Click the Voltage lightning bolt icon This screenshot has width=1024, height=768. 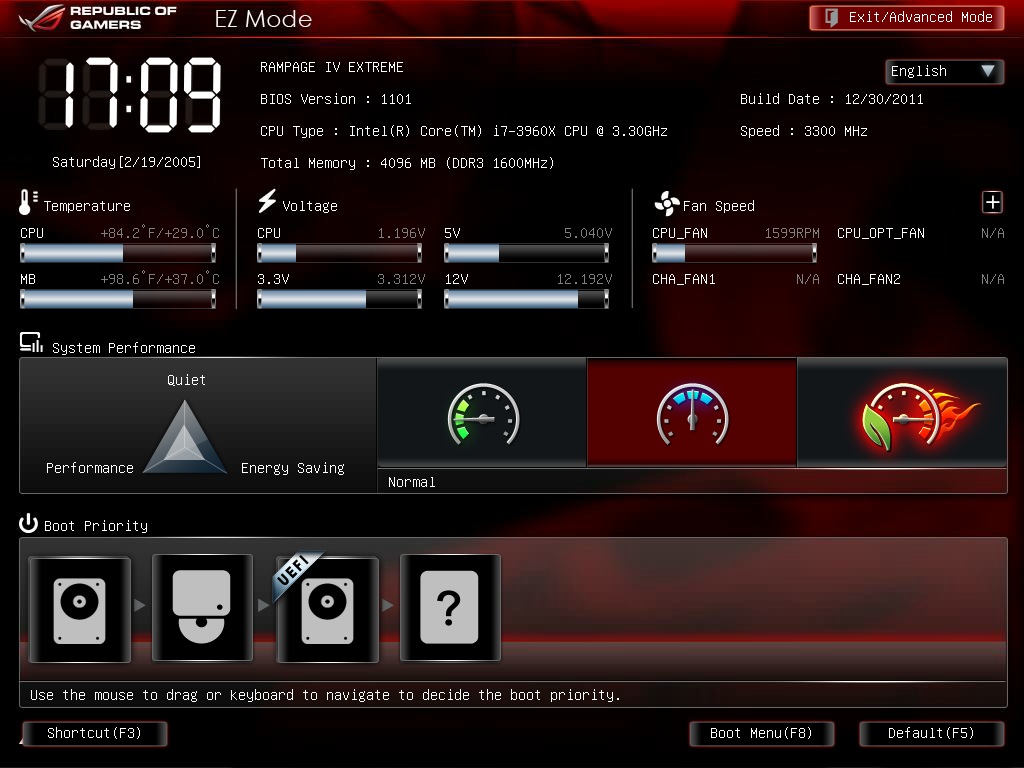pyautogui.click(x=266, y=201)
